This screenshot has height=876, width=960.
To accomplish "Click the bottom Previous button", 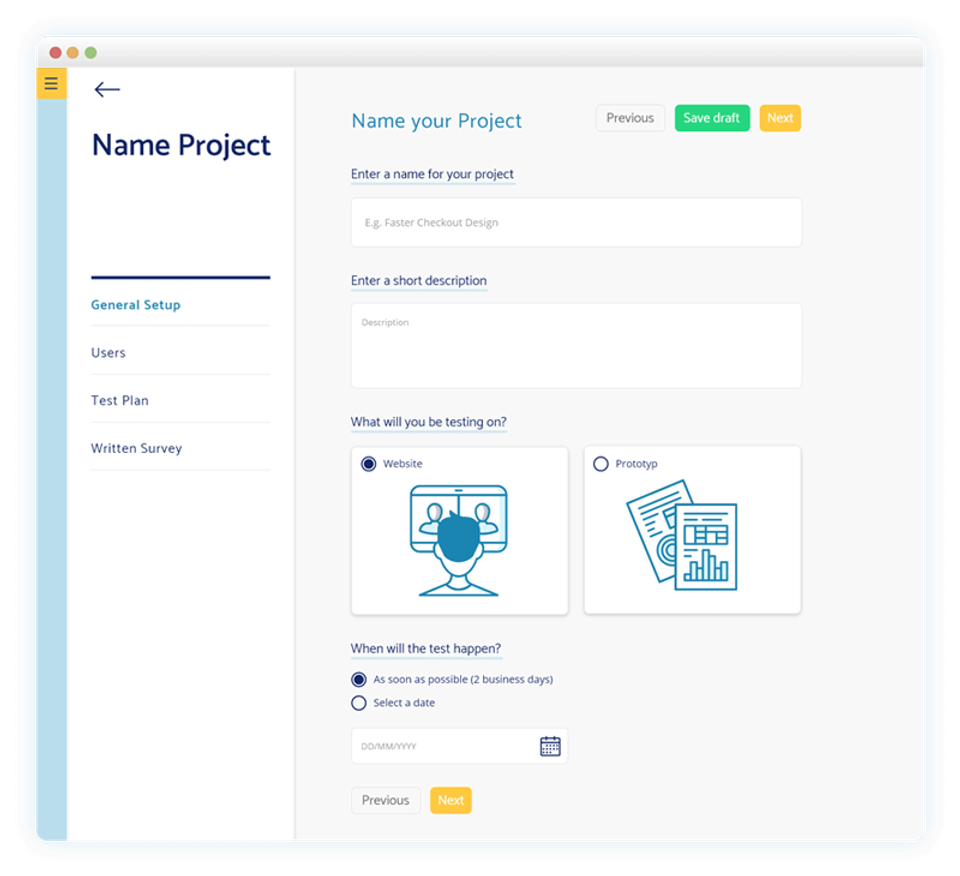I will click(x=385, y=800).
